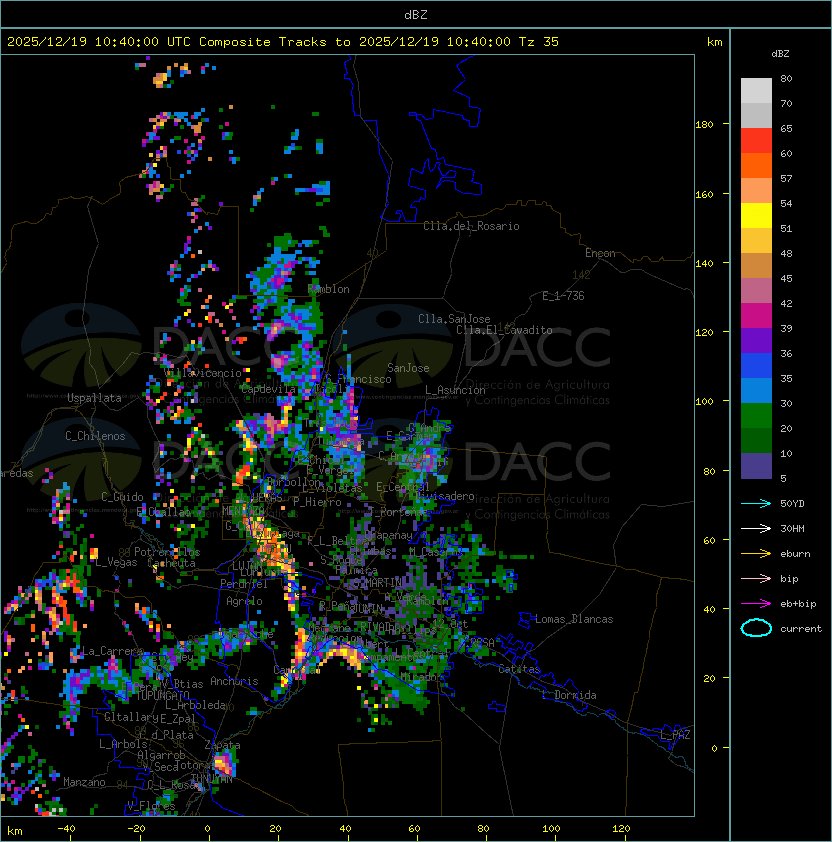The width and height of the screenshot is (832, 842).
Task: Click the 'Divisadero' map label
Action: tap(445, 496)
